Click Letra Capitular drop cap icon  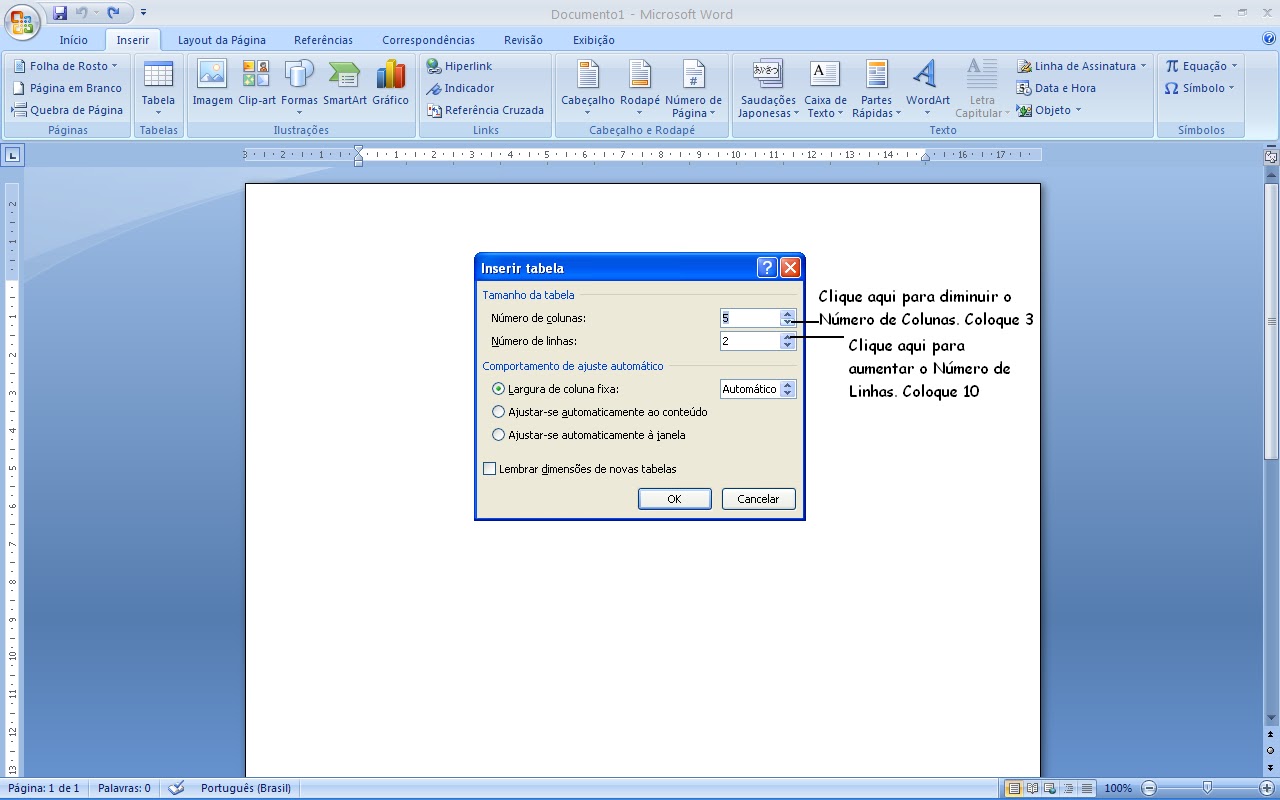click(982, 74)
